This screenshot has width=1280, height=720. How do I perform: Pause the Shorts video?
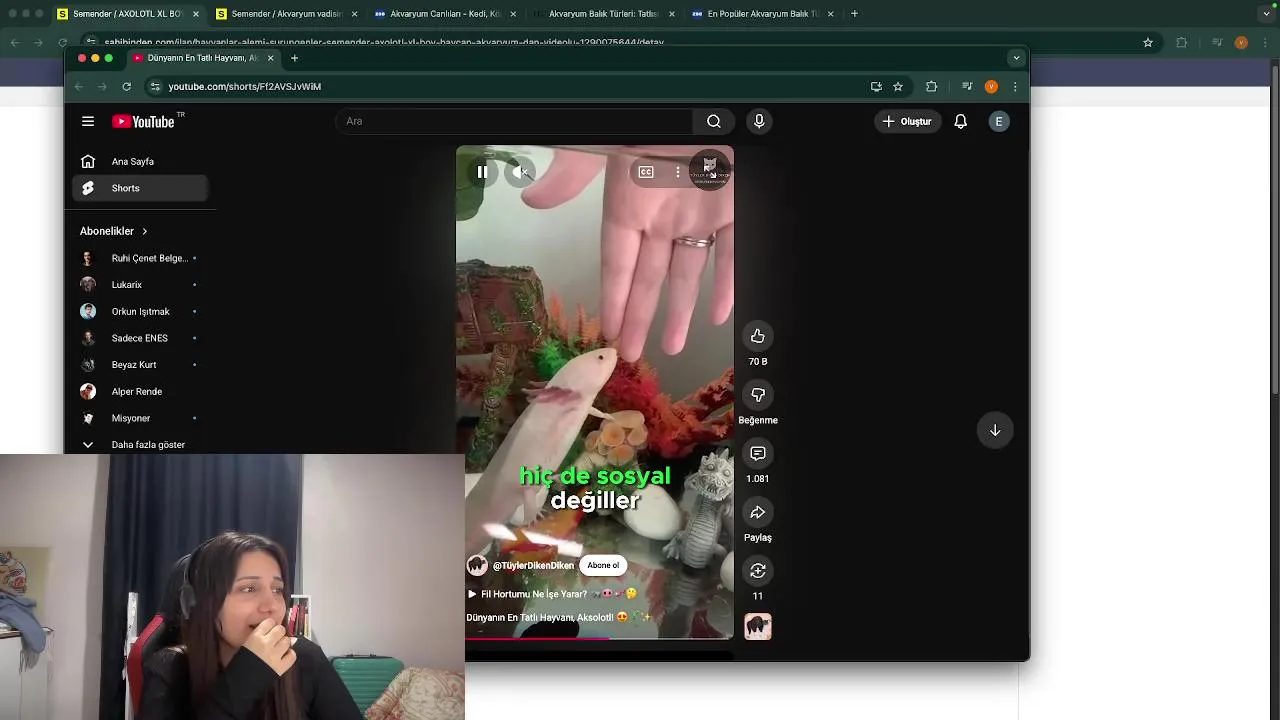point(482,172)
